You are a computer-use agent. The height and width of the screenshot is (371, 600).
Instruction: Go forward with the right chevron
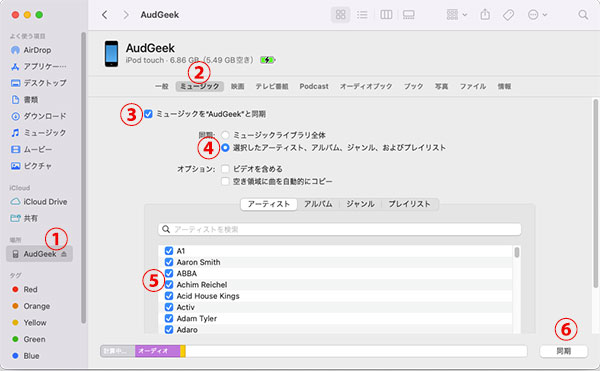pyautogui.click(x=126, y=15)
